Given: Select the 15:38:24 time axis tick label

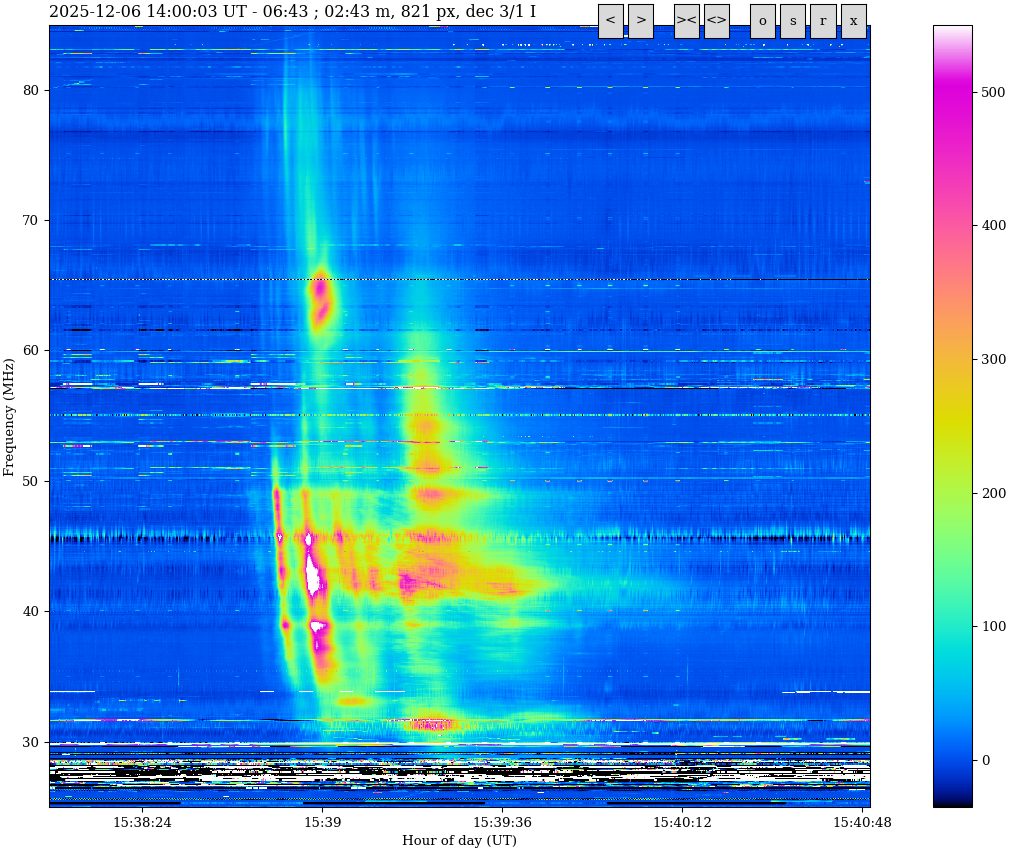Looking at the screenshot, I should [x=142, y=823].
